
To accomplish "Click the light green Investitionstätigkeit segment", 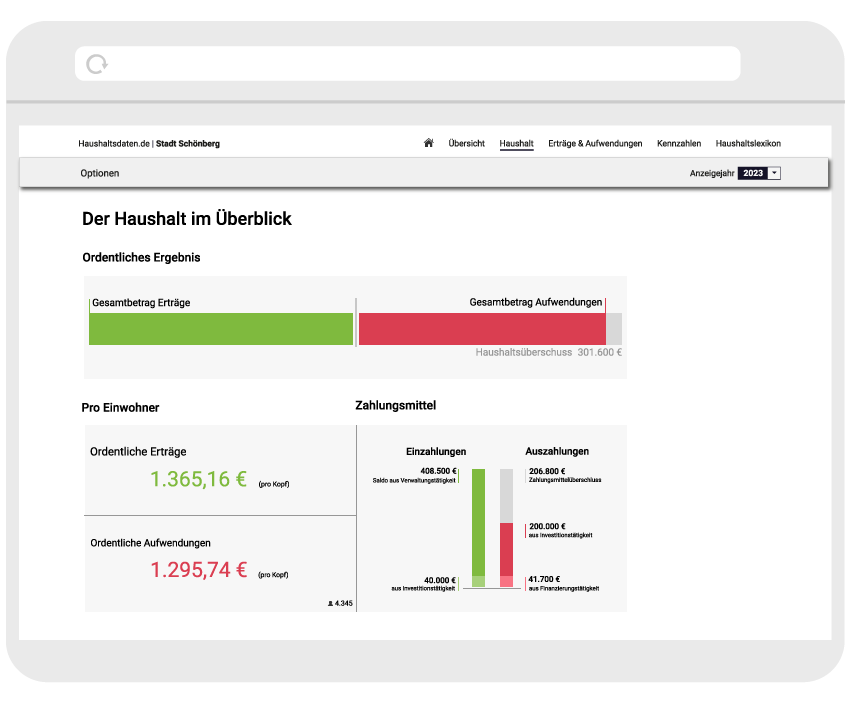I will click(478, 581).
